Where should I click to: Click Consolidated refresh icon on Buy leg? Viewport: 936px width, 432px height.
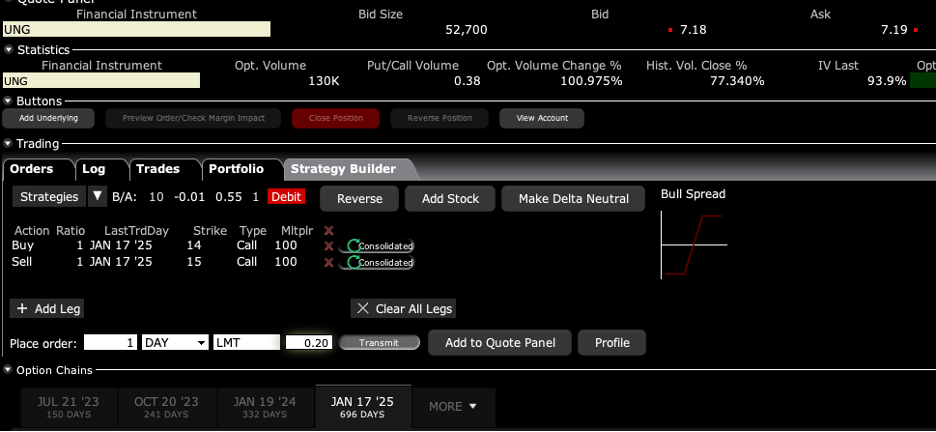pos(355,246)
